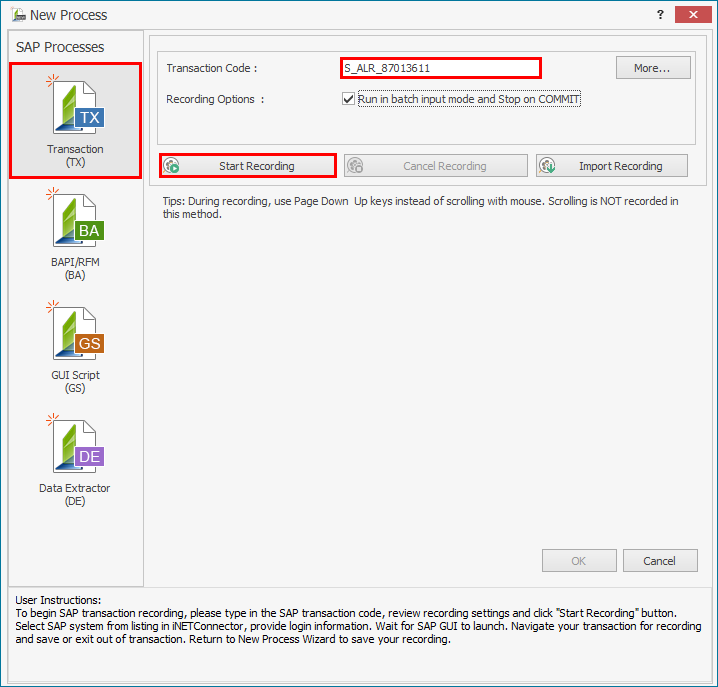718x687 pixels.
Task: Select the Transaction (TX) process icon
Action: pos(76,108)
